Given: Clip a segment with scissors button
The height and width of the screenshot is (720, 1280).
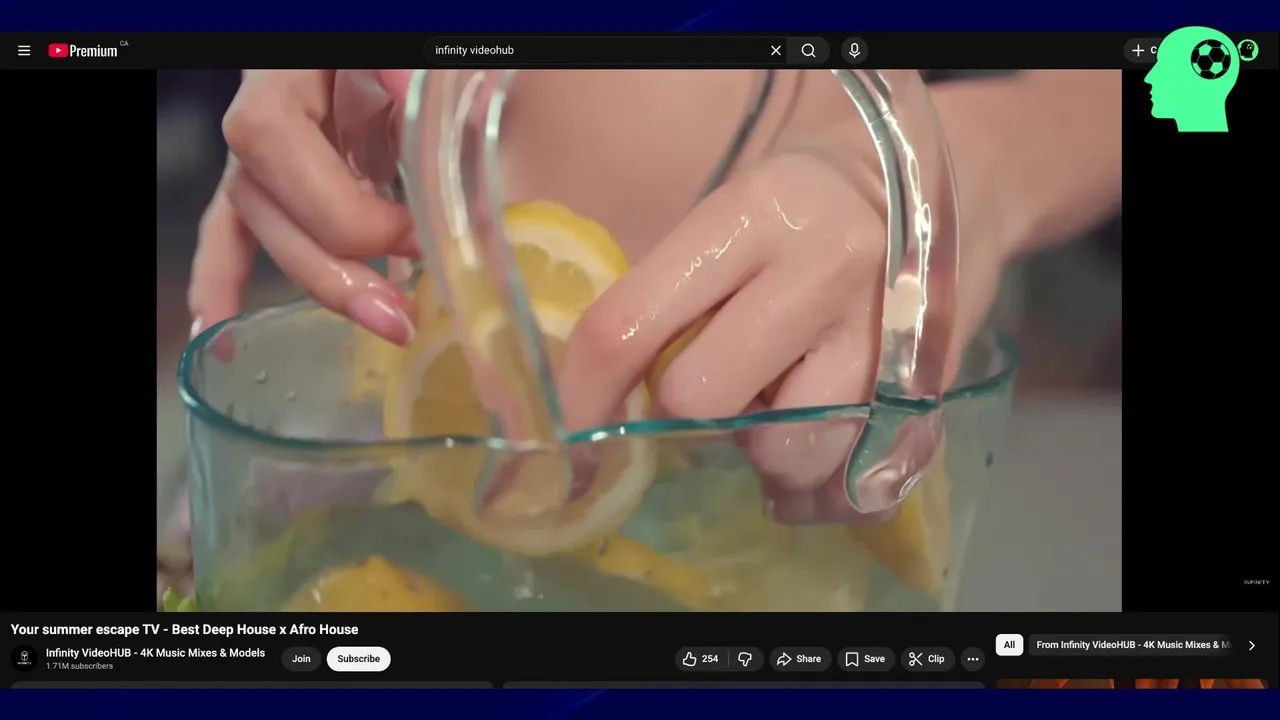Looking at the screenshot, I should [x=926, y=659].
